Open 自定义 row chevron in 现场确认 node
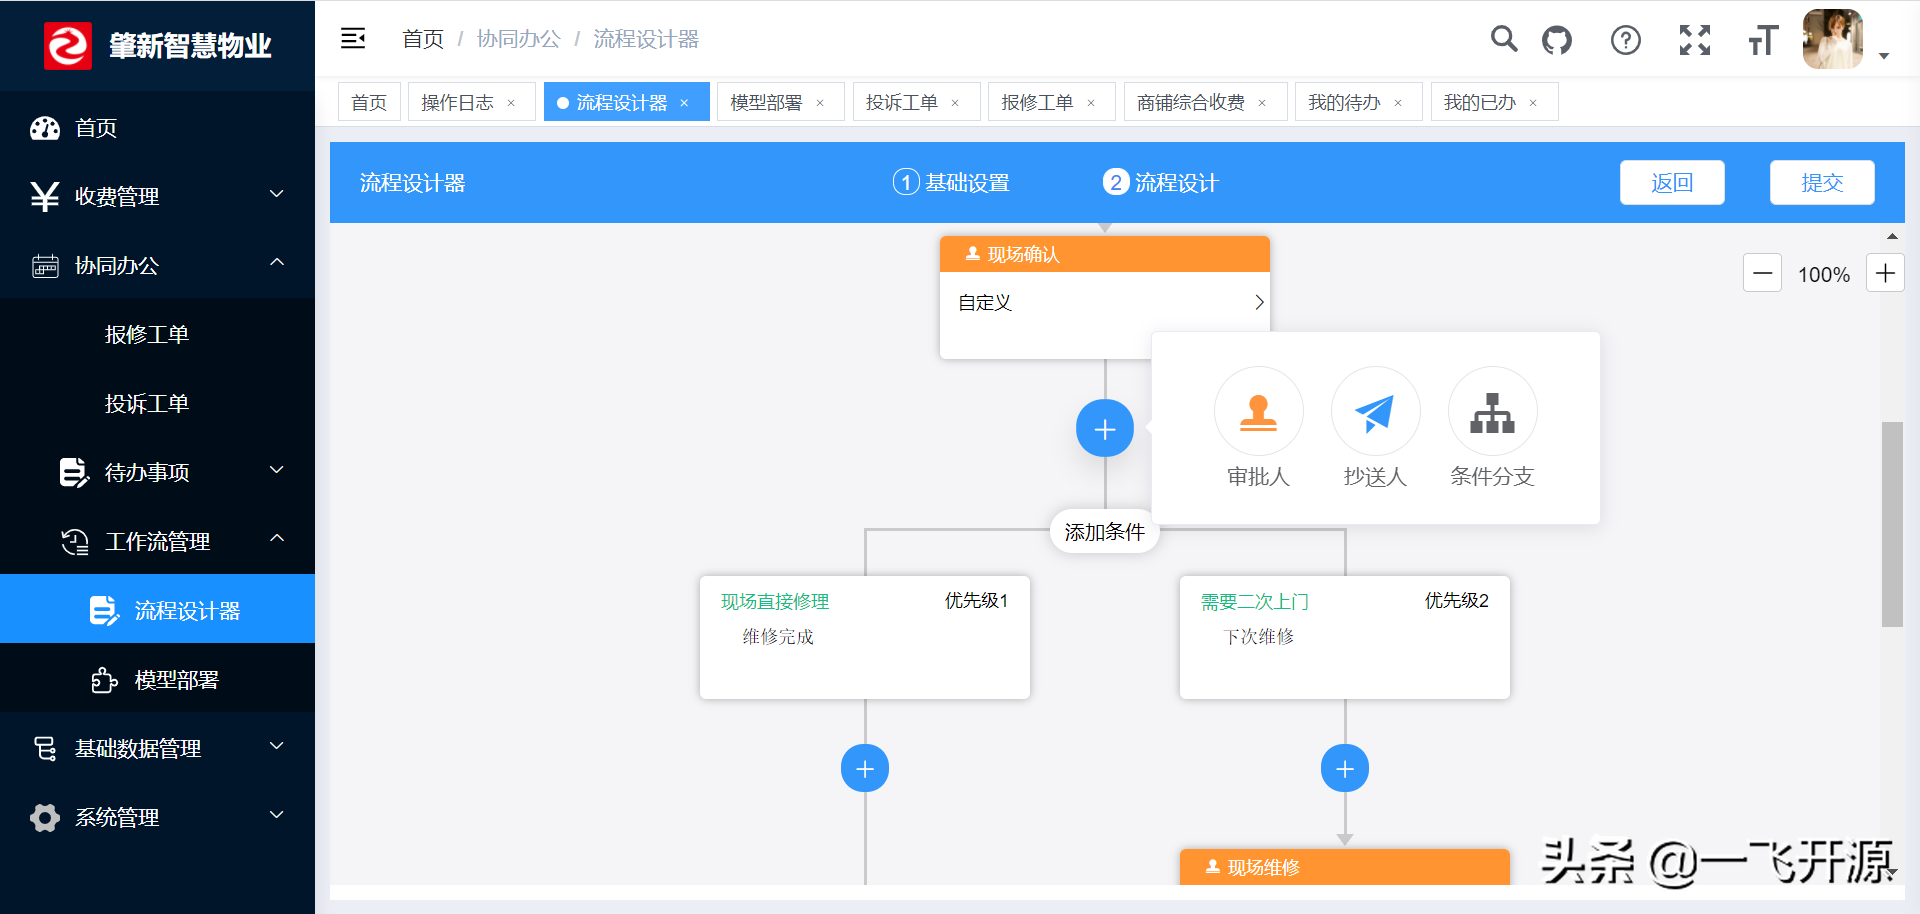The width and height of the screenshot is (1920, 914). [x=1259, y=302]
